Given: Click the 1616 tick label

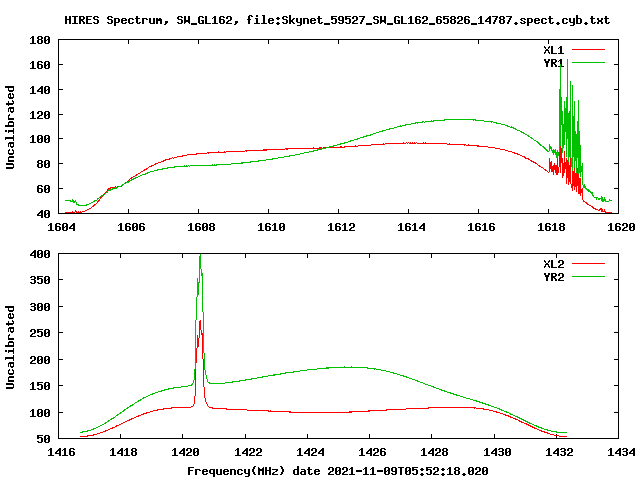Looking at the screenshot, I should (x=481, y=227).
